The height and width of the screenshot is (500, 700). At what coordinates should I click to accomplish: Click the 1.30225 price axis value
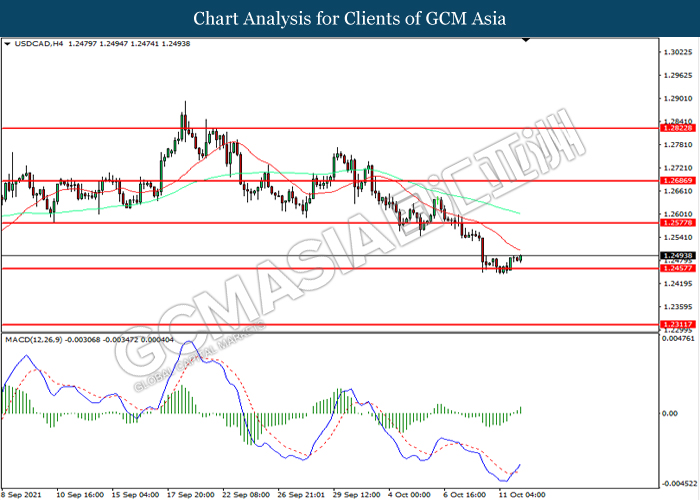pos(678,52)
